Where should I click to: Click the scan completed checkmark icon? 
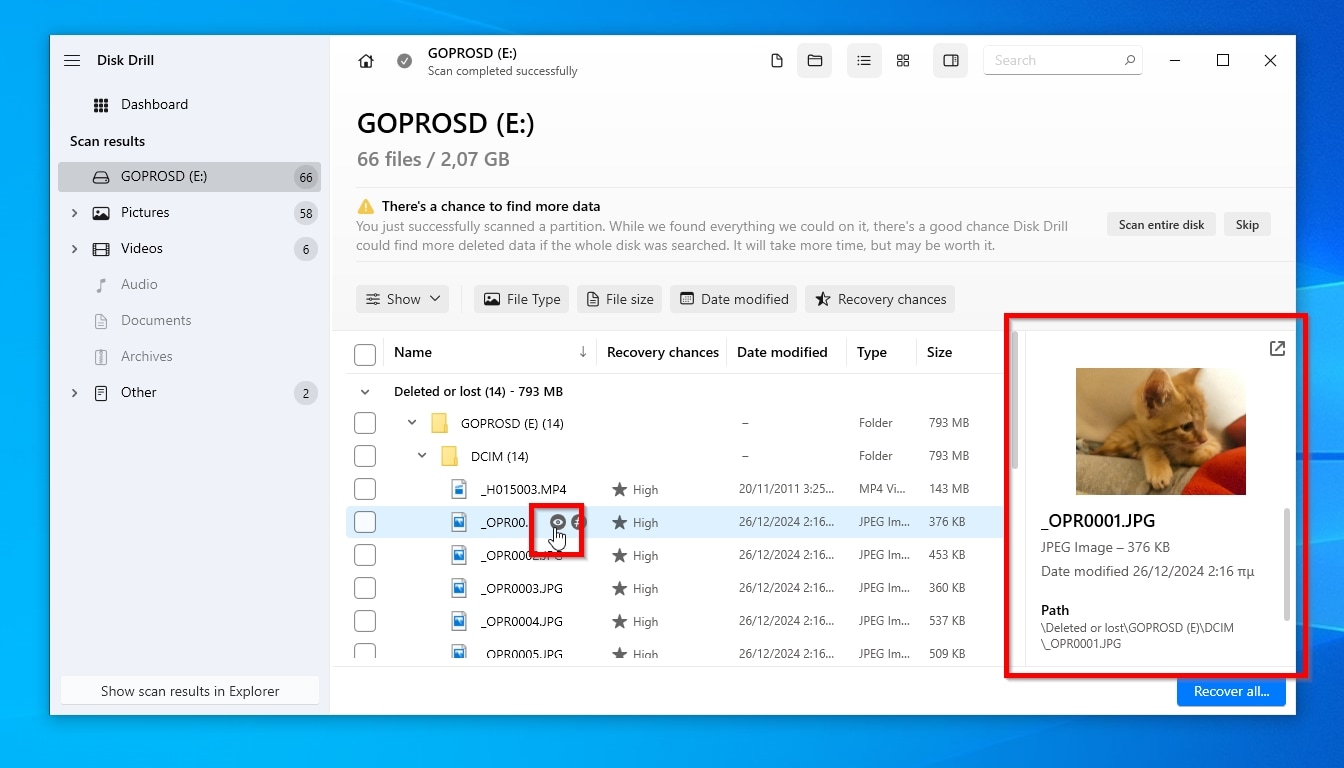(x=404, y=61)
